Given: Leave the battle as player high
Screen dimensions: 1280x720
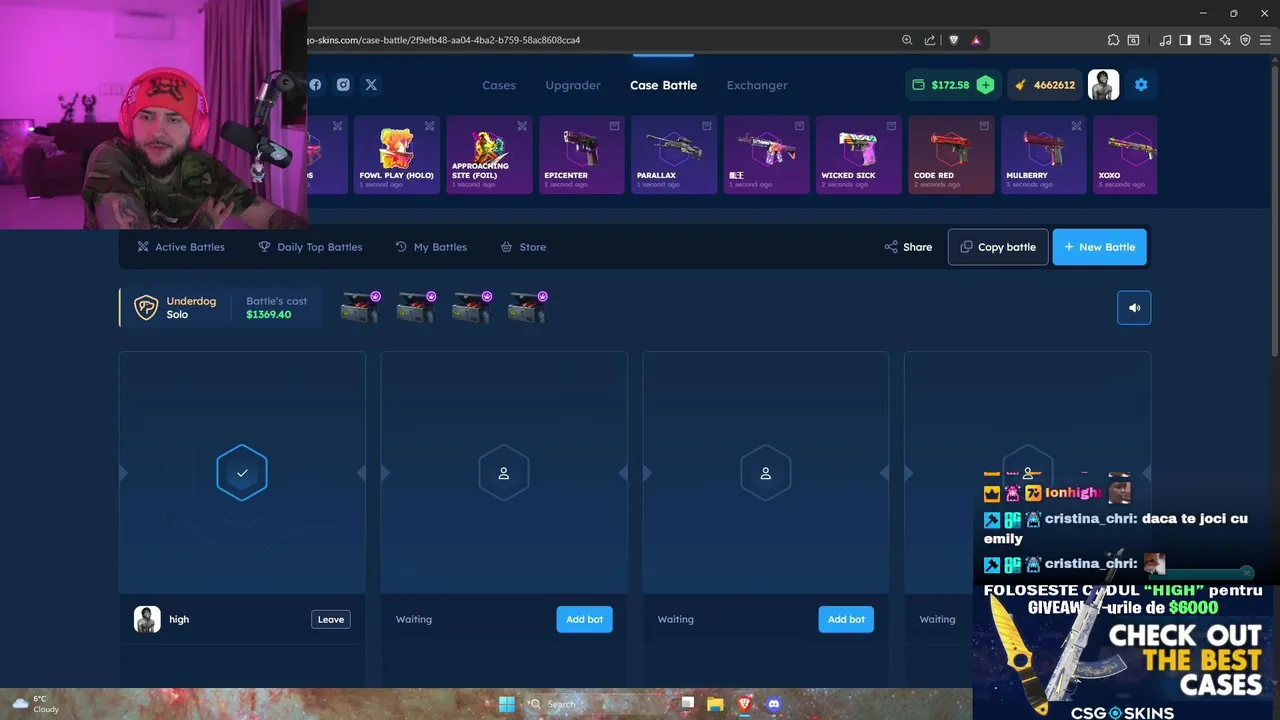Looking at the screenshot, I should click(x=331, y=619).
